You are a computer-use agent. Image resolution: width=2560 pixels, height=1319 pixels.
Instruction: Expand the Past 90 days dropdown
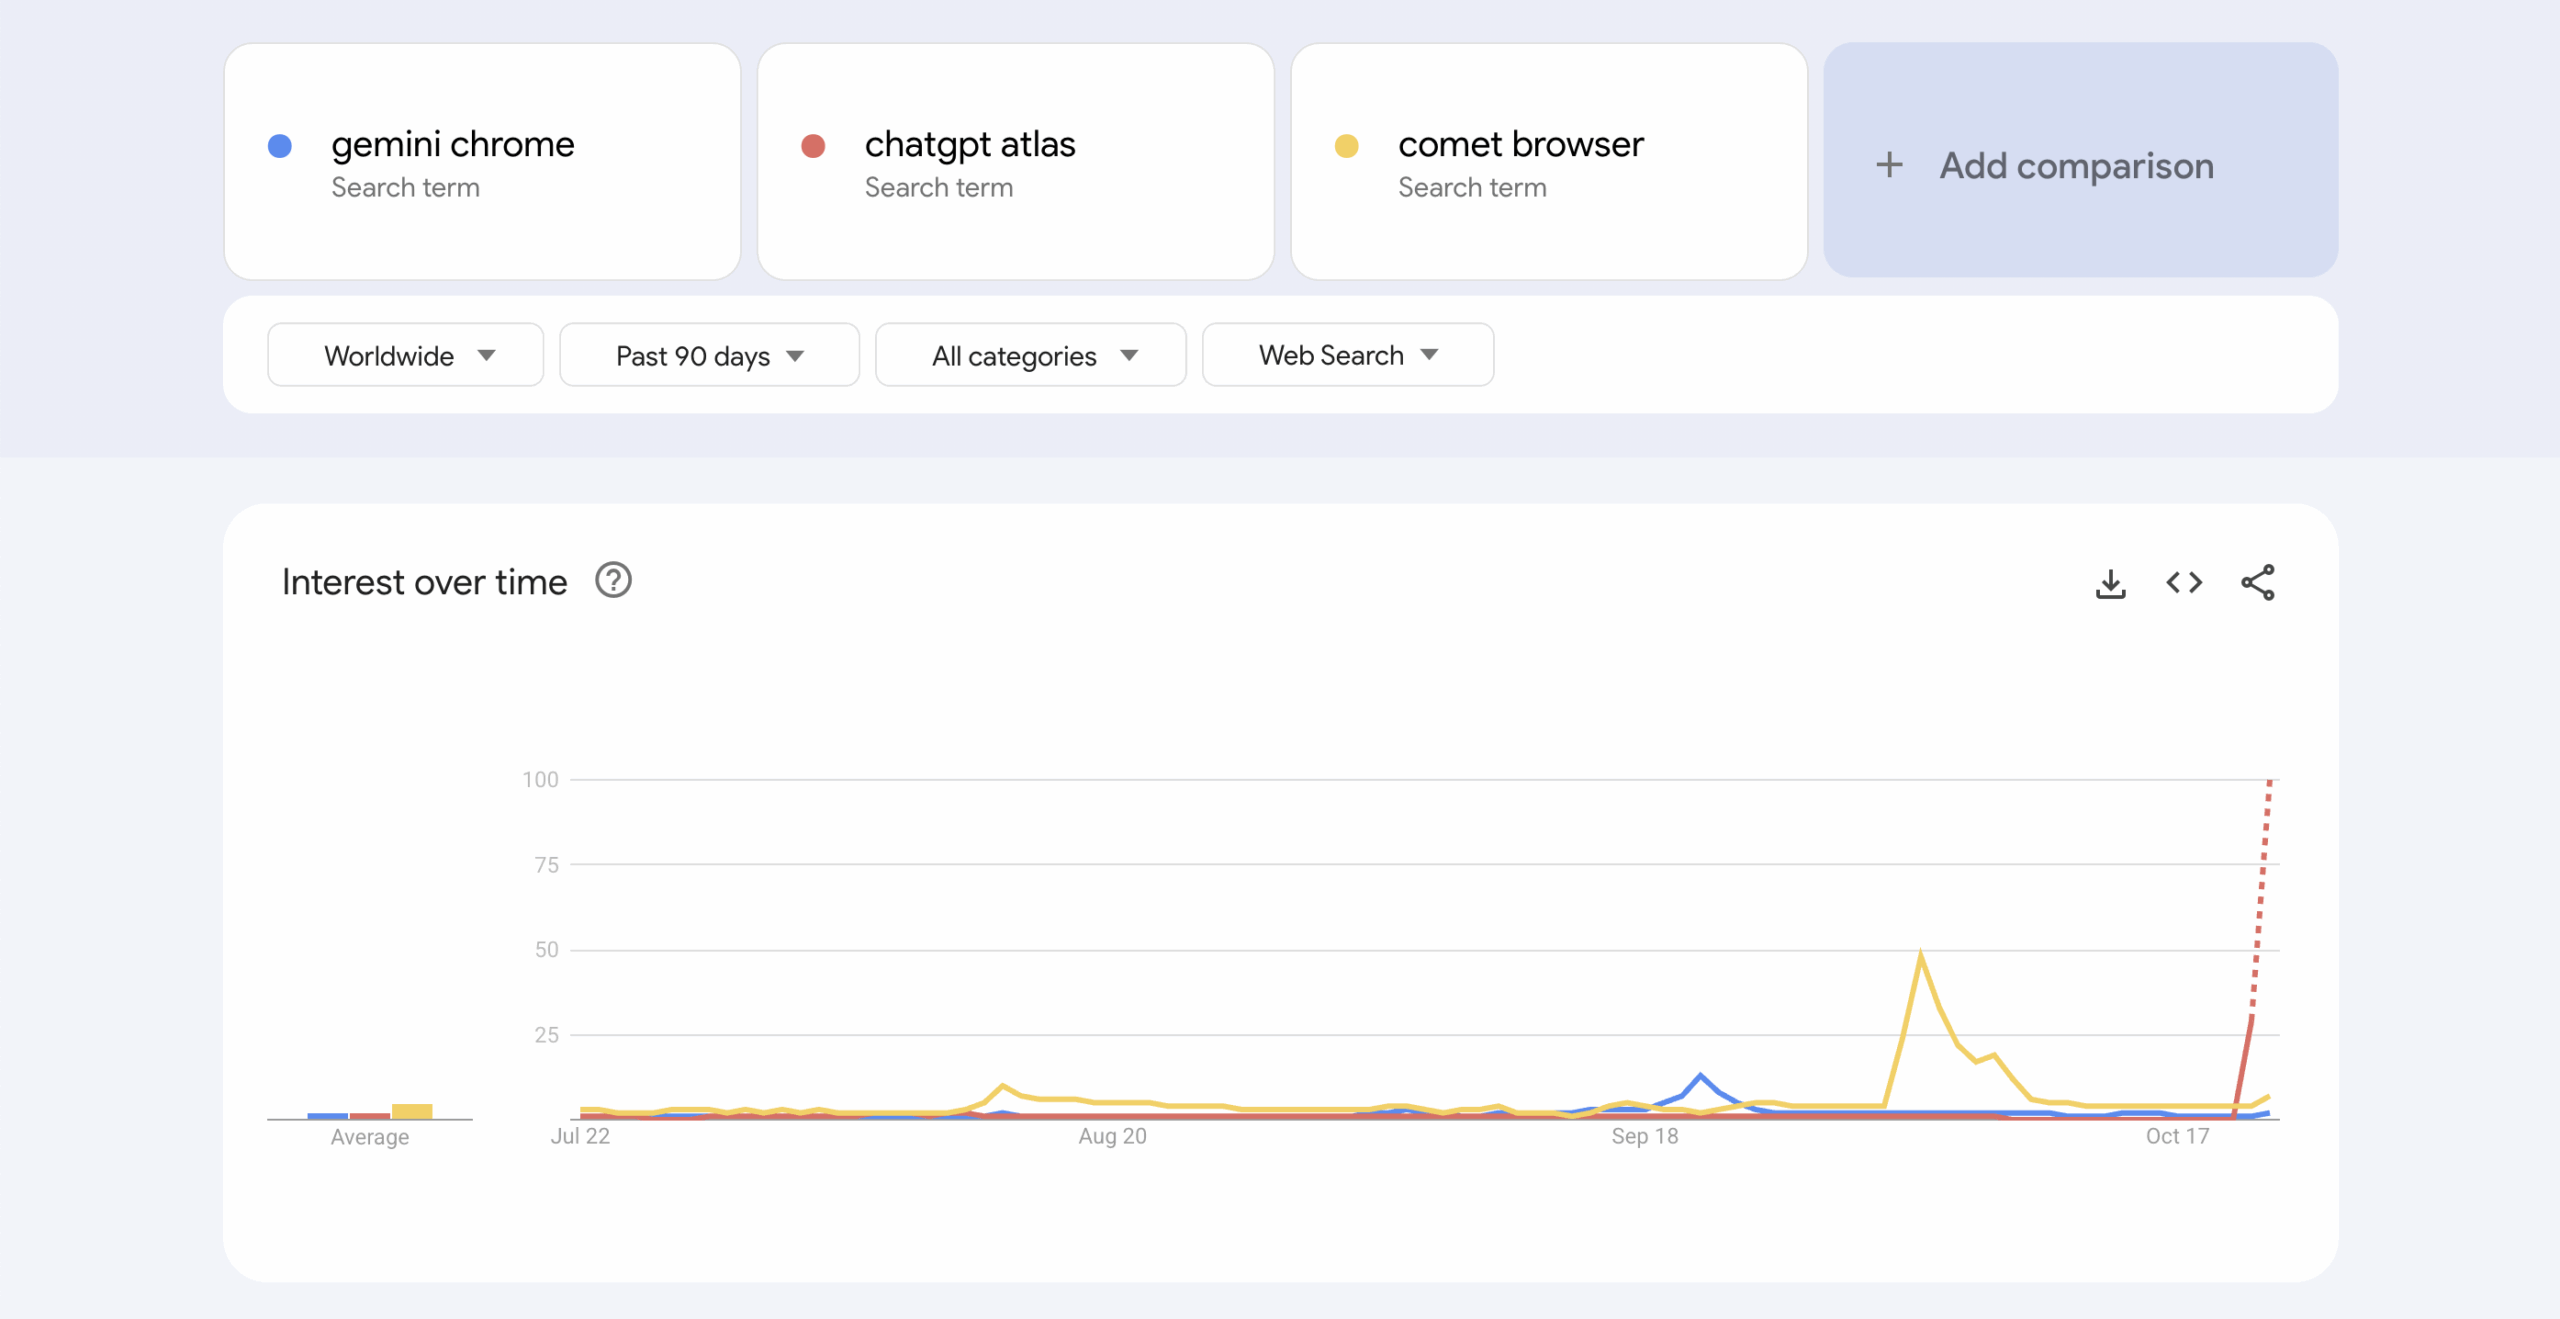709,355
